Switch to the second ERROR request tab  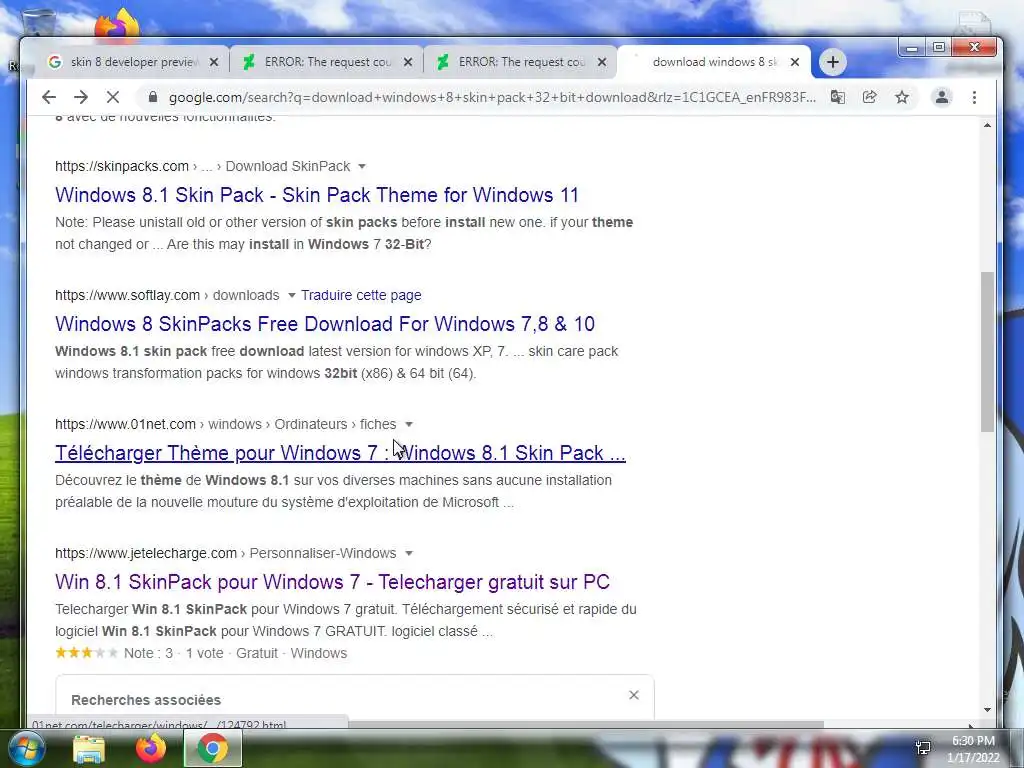click(520, 62)
